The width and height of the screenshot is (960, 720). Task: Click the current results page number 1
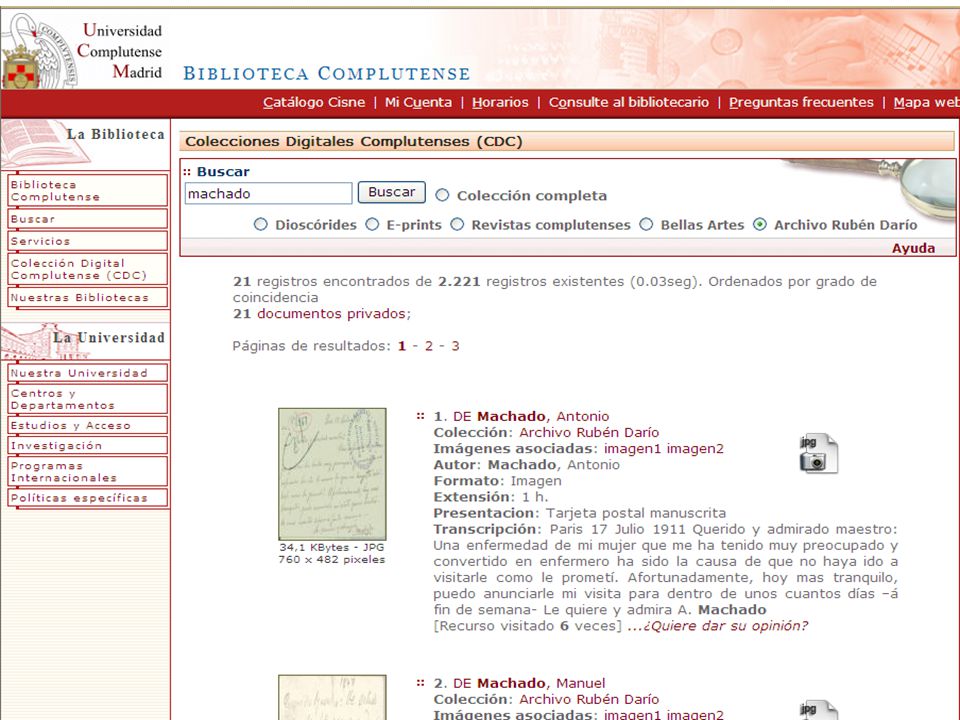tap(402, 346)
